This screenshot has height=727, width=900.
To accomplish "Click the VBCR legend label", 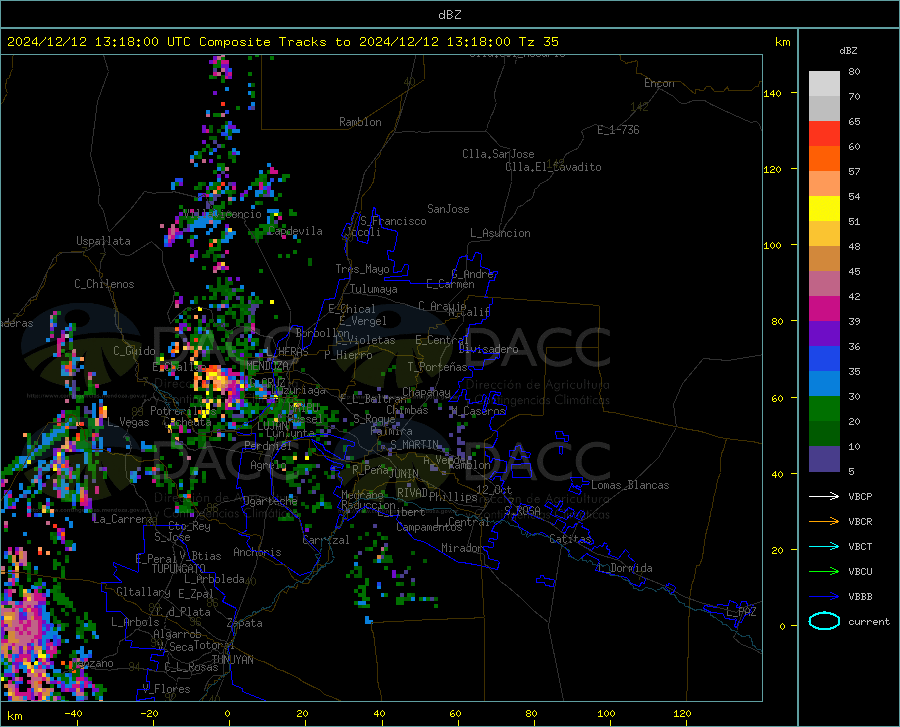I will 860,522.
